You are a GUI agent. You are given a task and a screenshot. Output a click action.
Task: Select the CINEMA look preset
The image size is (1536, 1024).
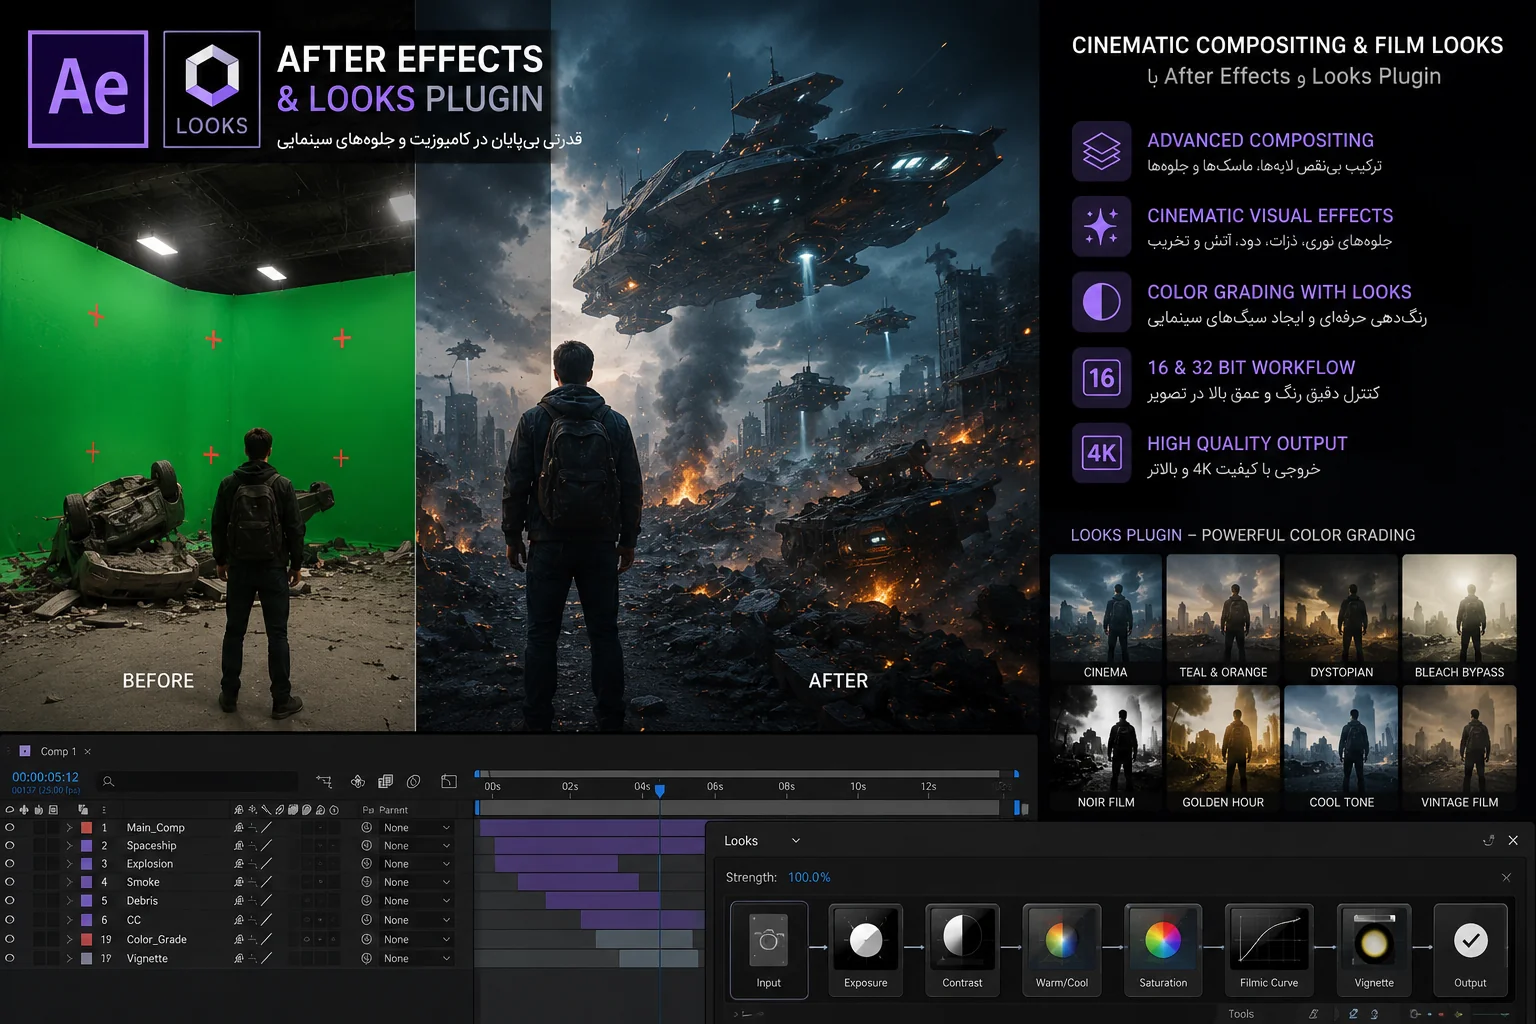(x=1105, y=619)
